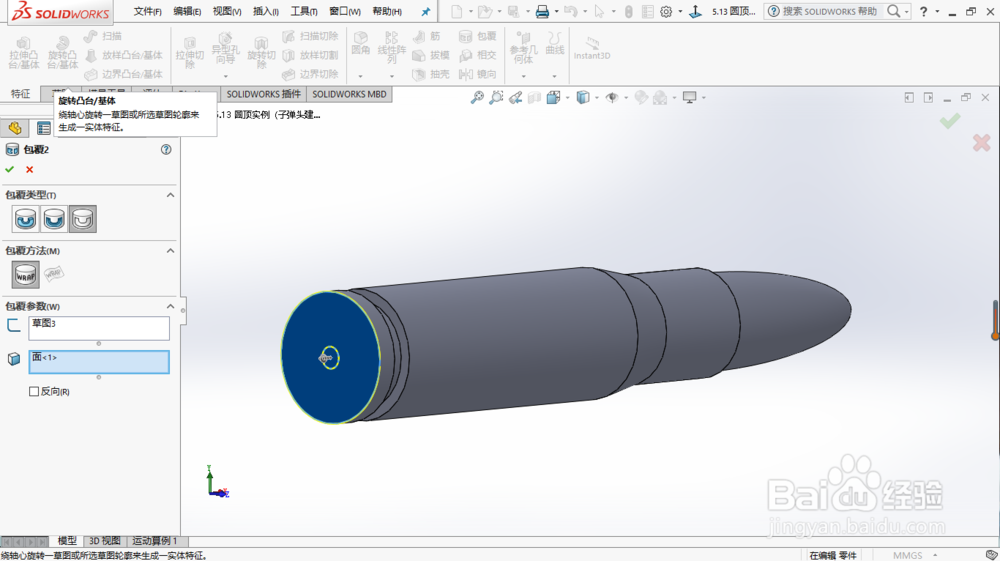Click the search magnifier icon
The image size is (1000, 561).
pyautogui.click(x=894, y=11)
